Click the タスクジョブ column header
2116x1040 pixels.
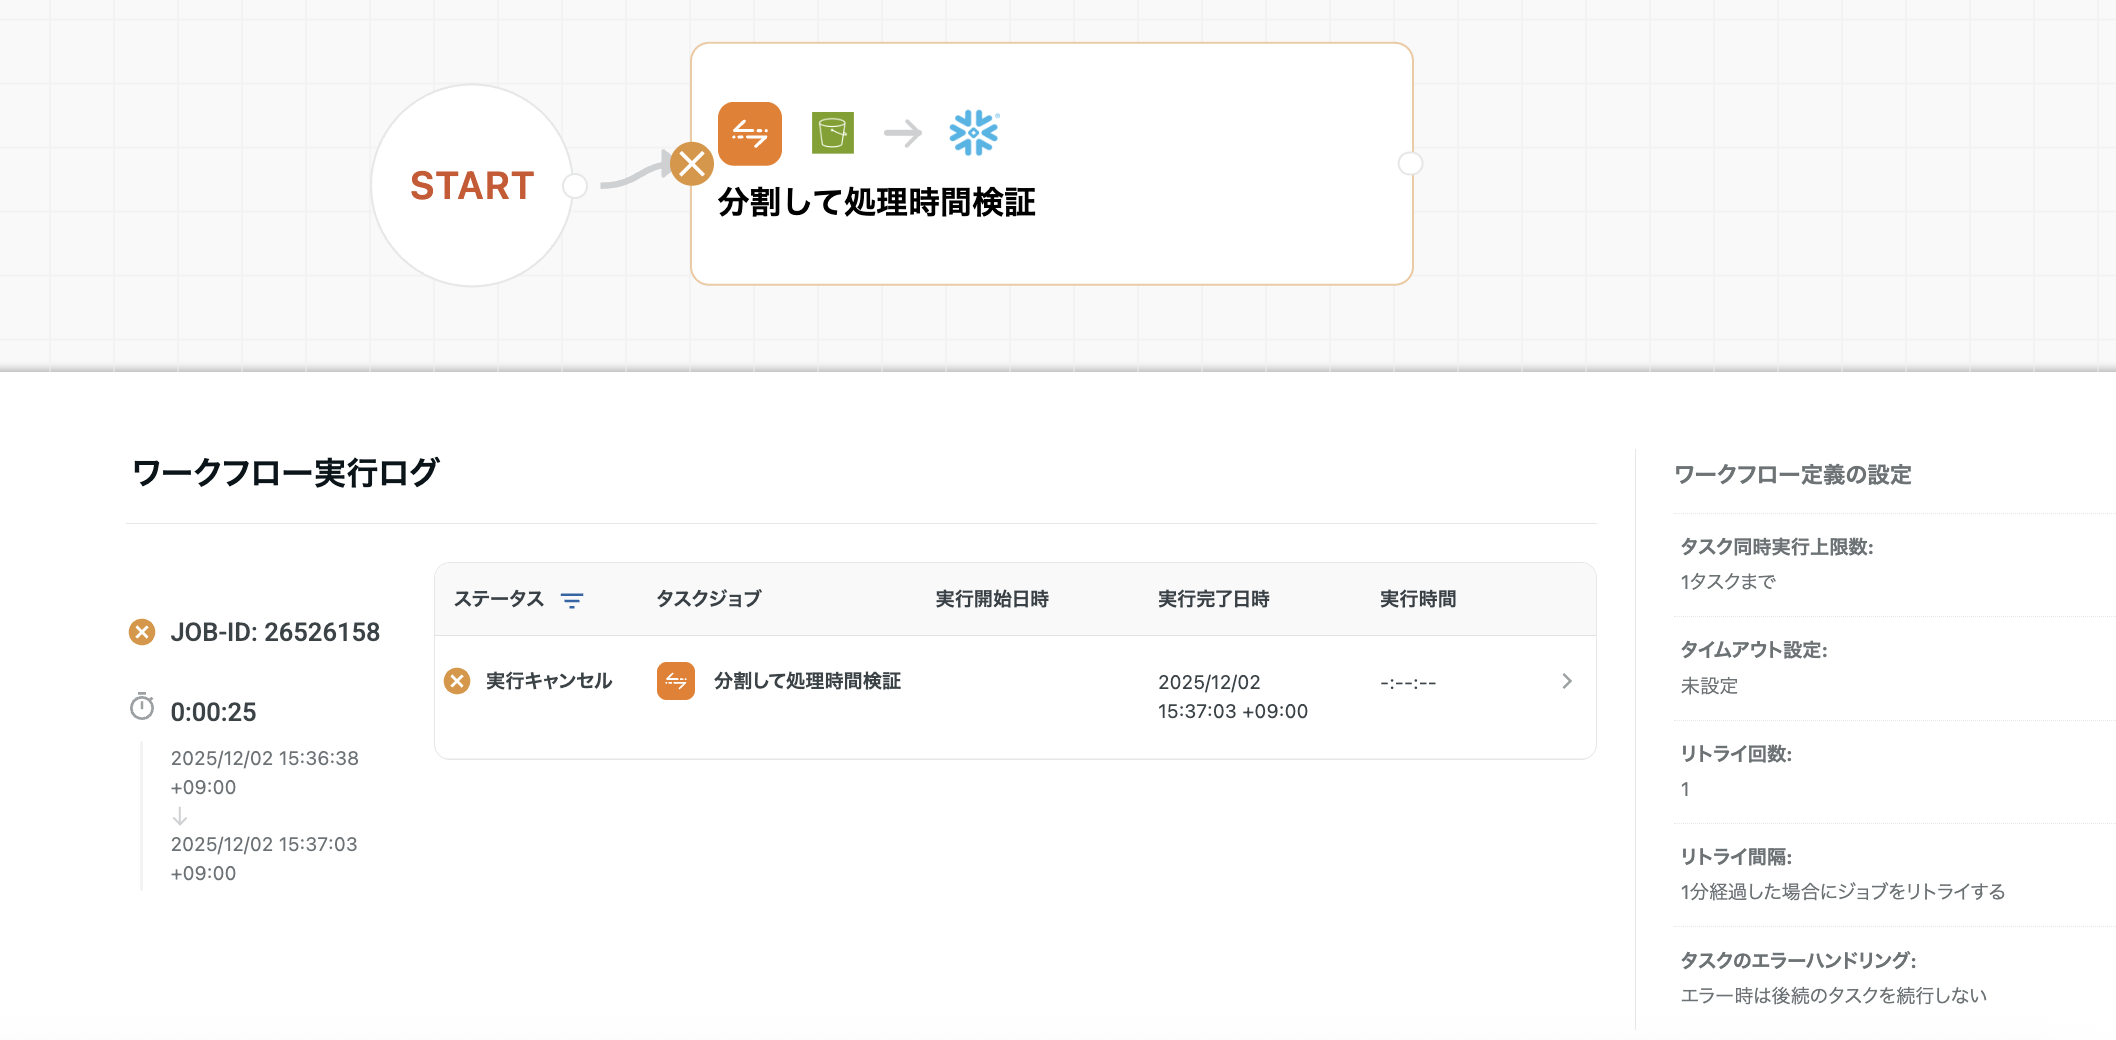[x=708, y=599]
